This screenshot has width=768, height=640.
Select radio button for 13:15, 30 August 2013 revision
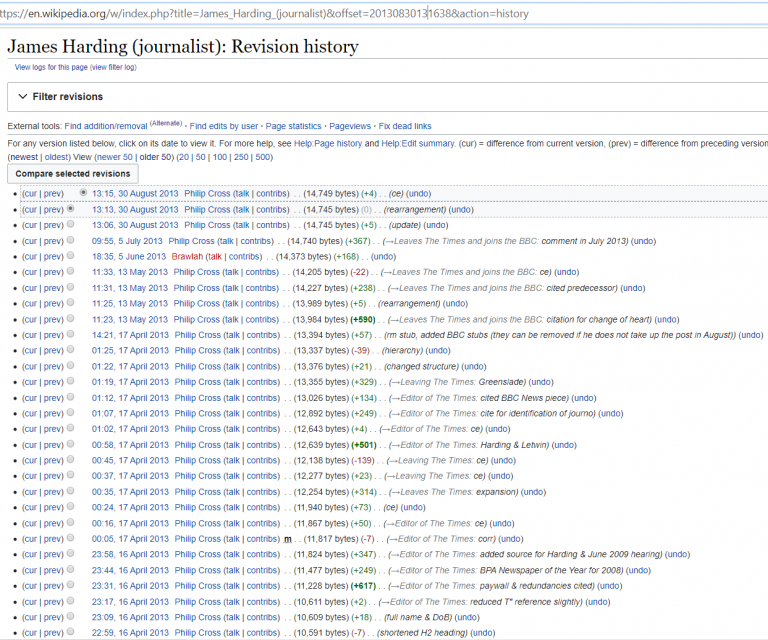click(x=84, y=192)
